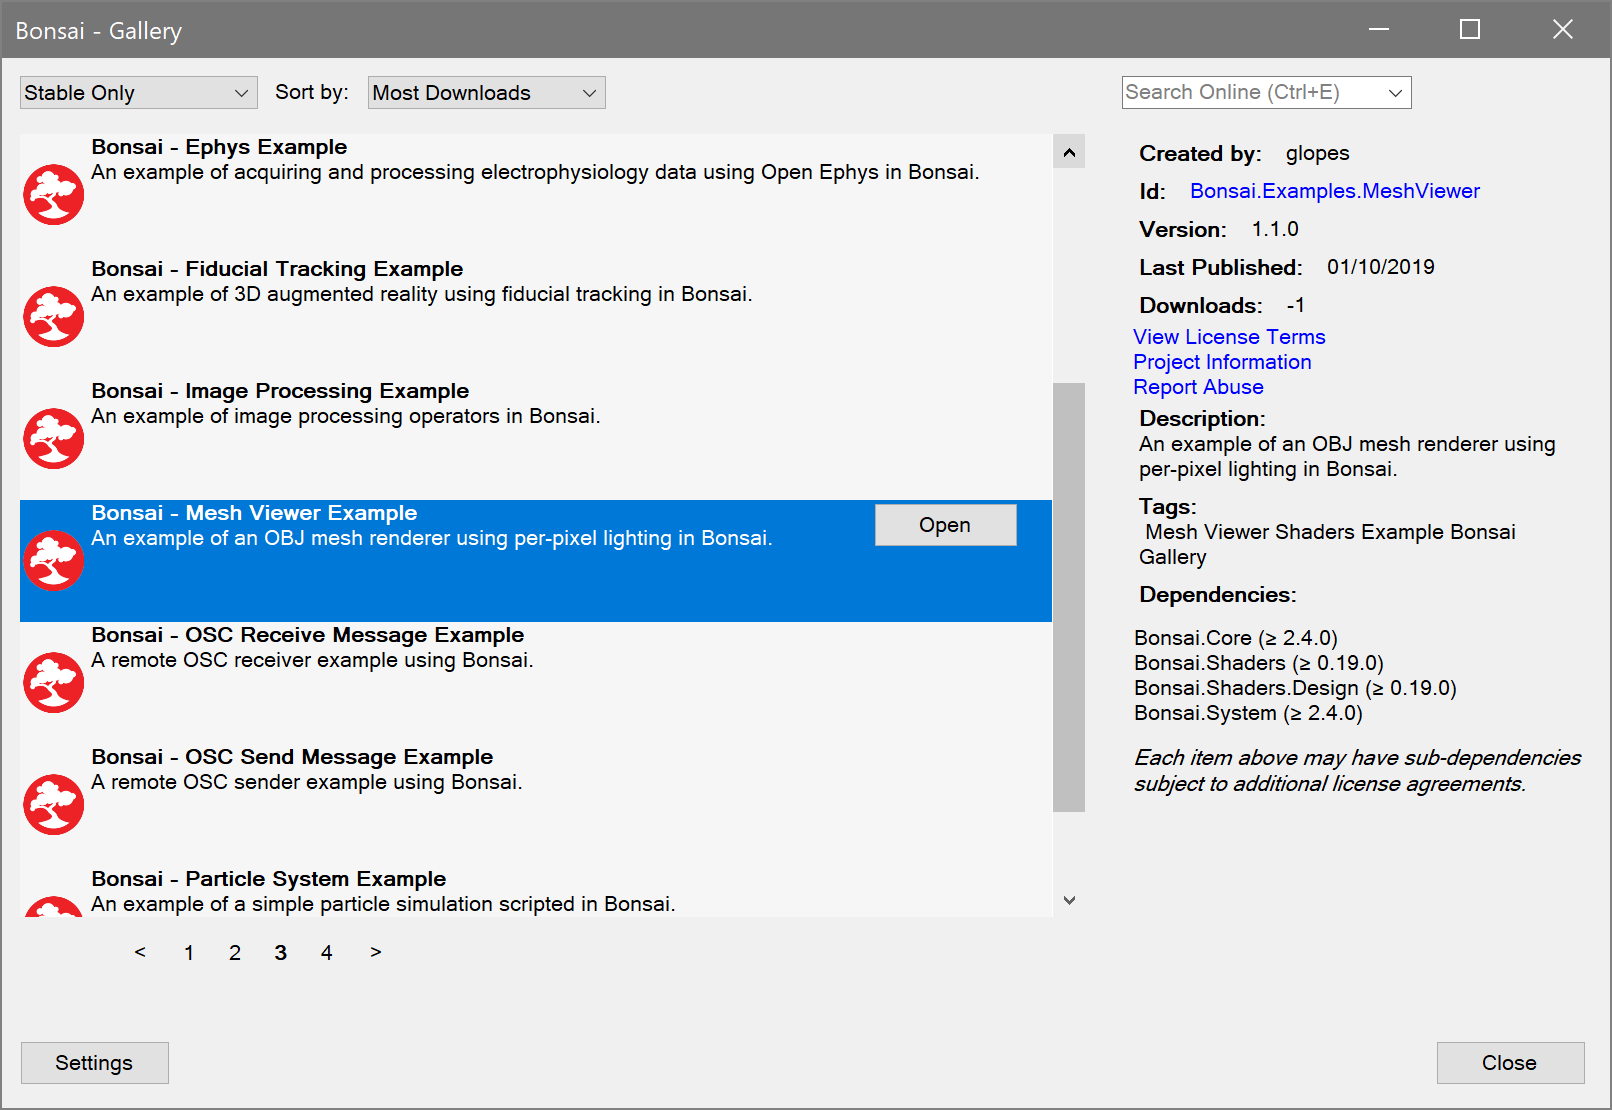Click the Report Abuse link
This screenshot has width=1612, height=1110.
tap(1198, 387)
